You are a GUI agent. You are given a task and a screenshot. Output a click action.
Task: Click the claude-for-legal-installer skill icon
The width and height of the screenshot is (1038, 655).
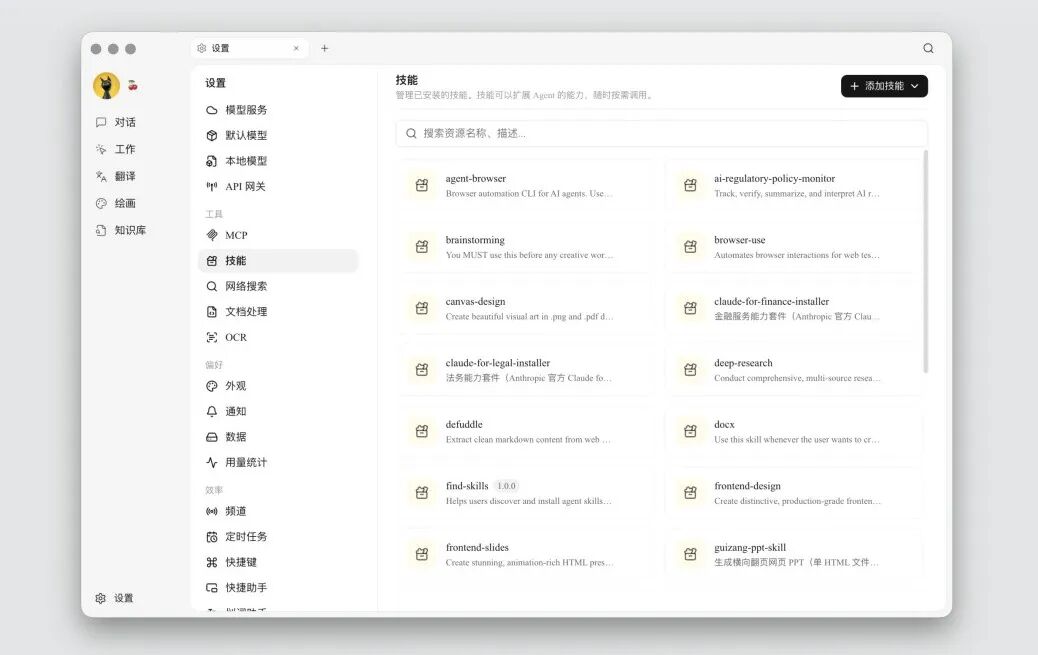coord(422,370)
